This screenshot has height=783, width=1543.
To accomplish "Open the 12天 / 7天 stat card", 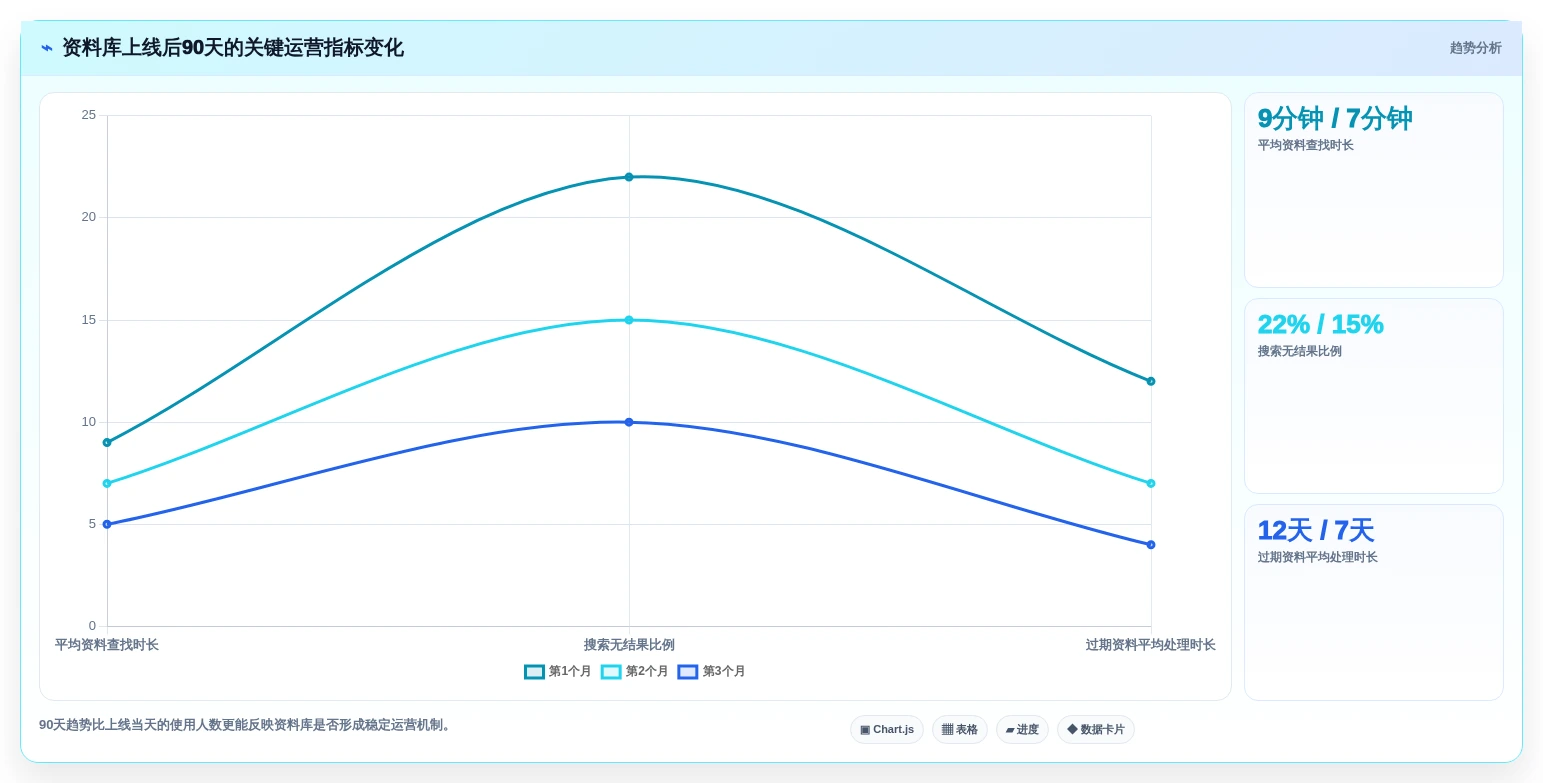I will pyautogui.click(x=1374, y=603).
